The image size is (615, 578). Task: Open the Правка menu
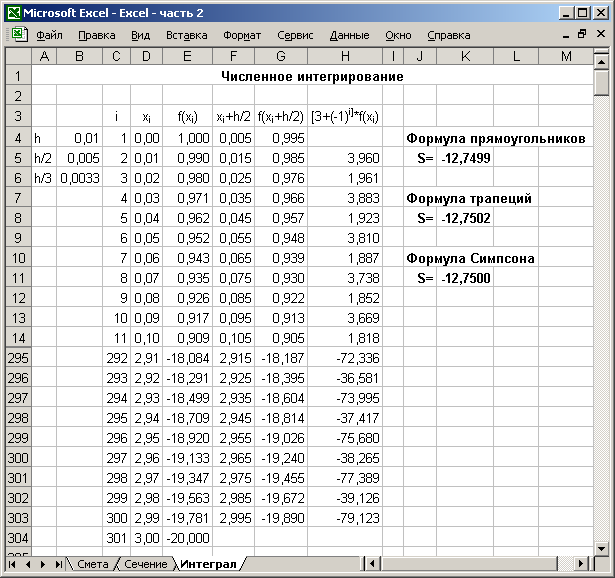97,35
